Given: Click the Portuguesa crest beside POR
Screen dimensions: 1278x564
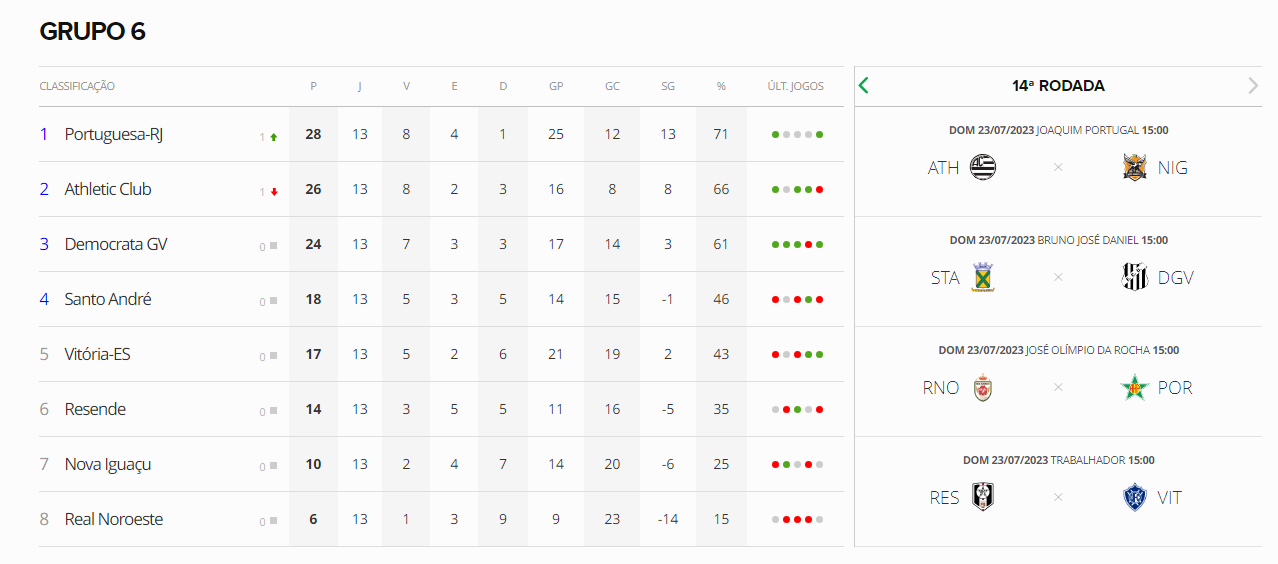Looking at the screenshot, I should (x=1134, y=387).
